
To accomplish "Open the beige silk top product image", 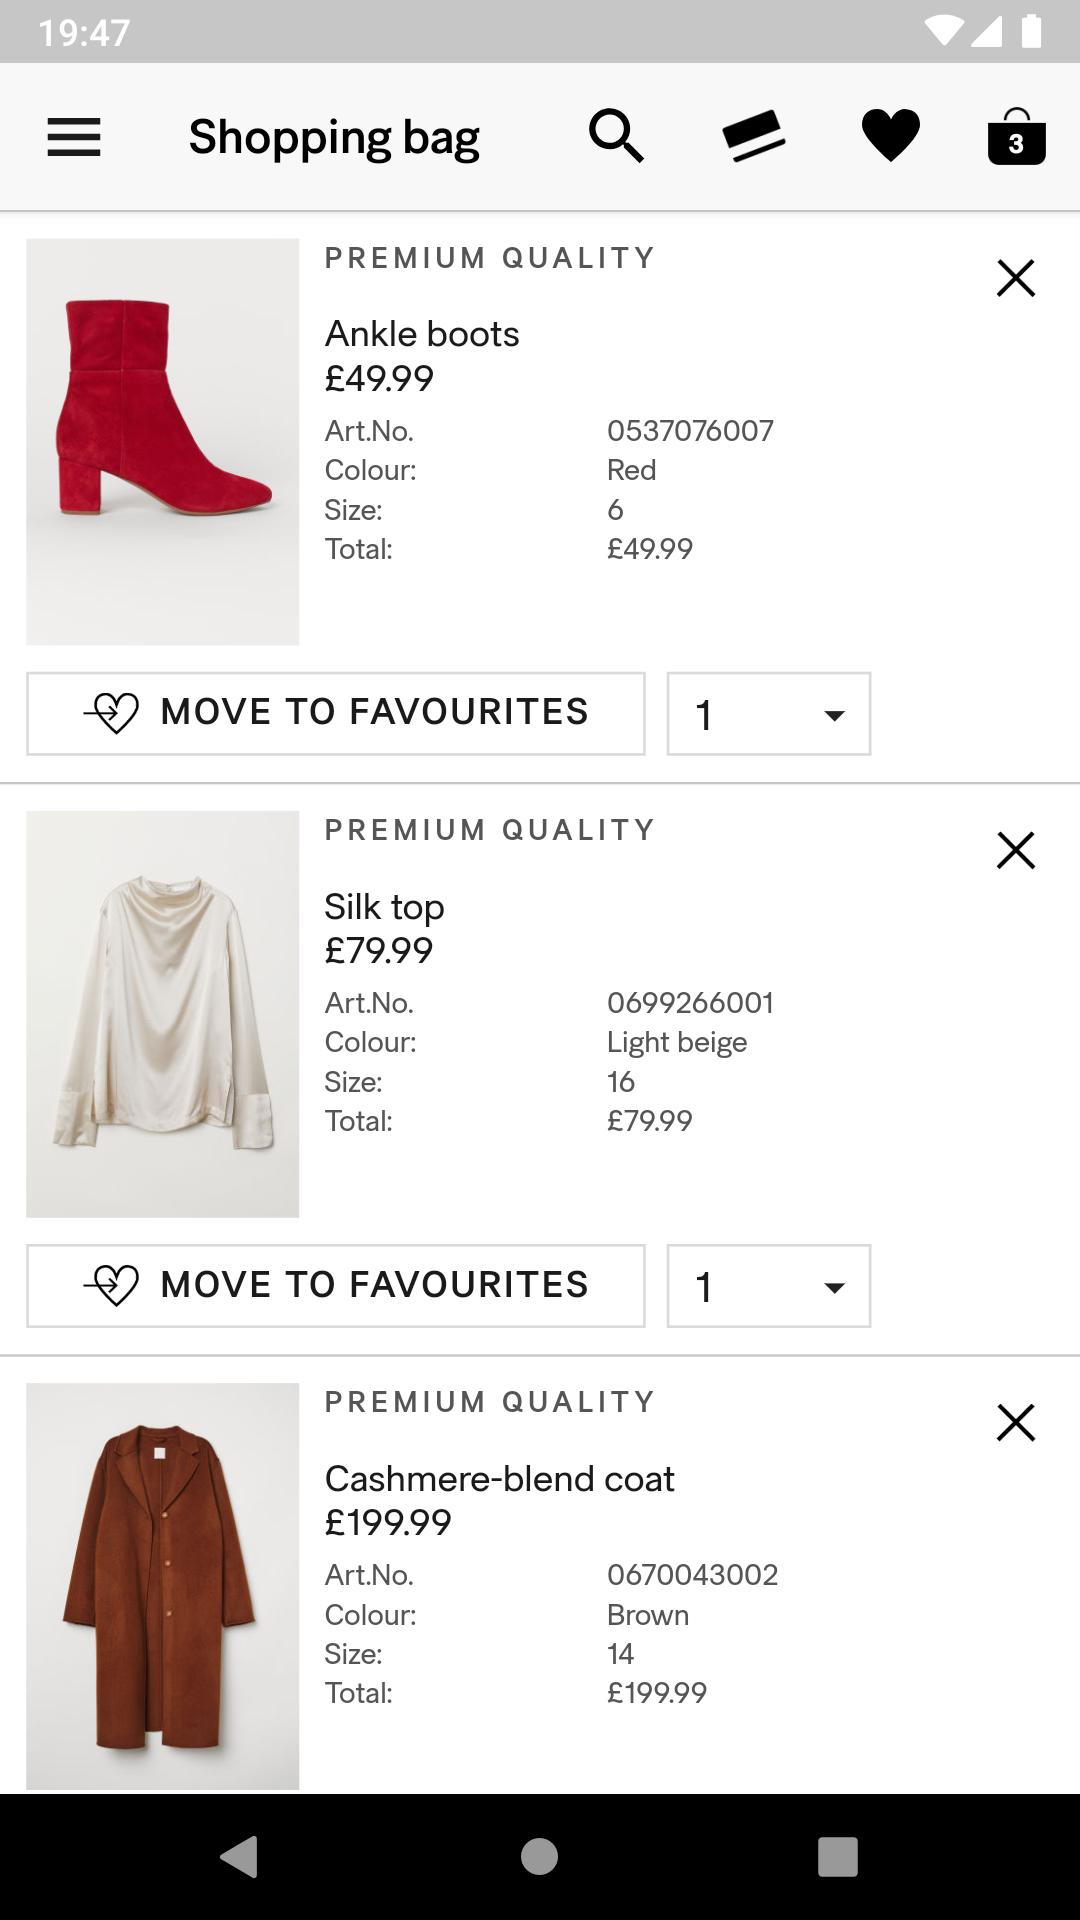I will point(163,1013).
